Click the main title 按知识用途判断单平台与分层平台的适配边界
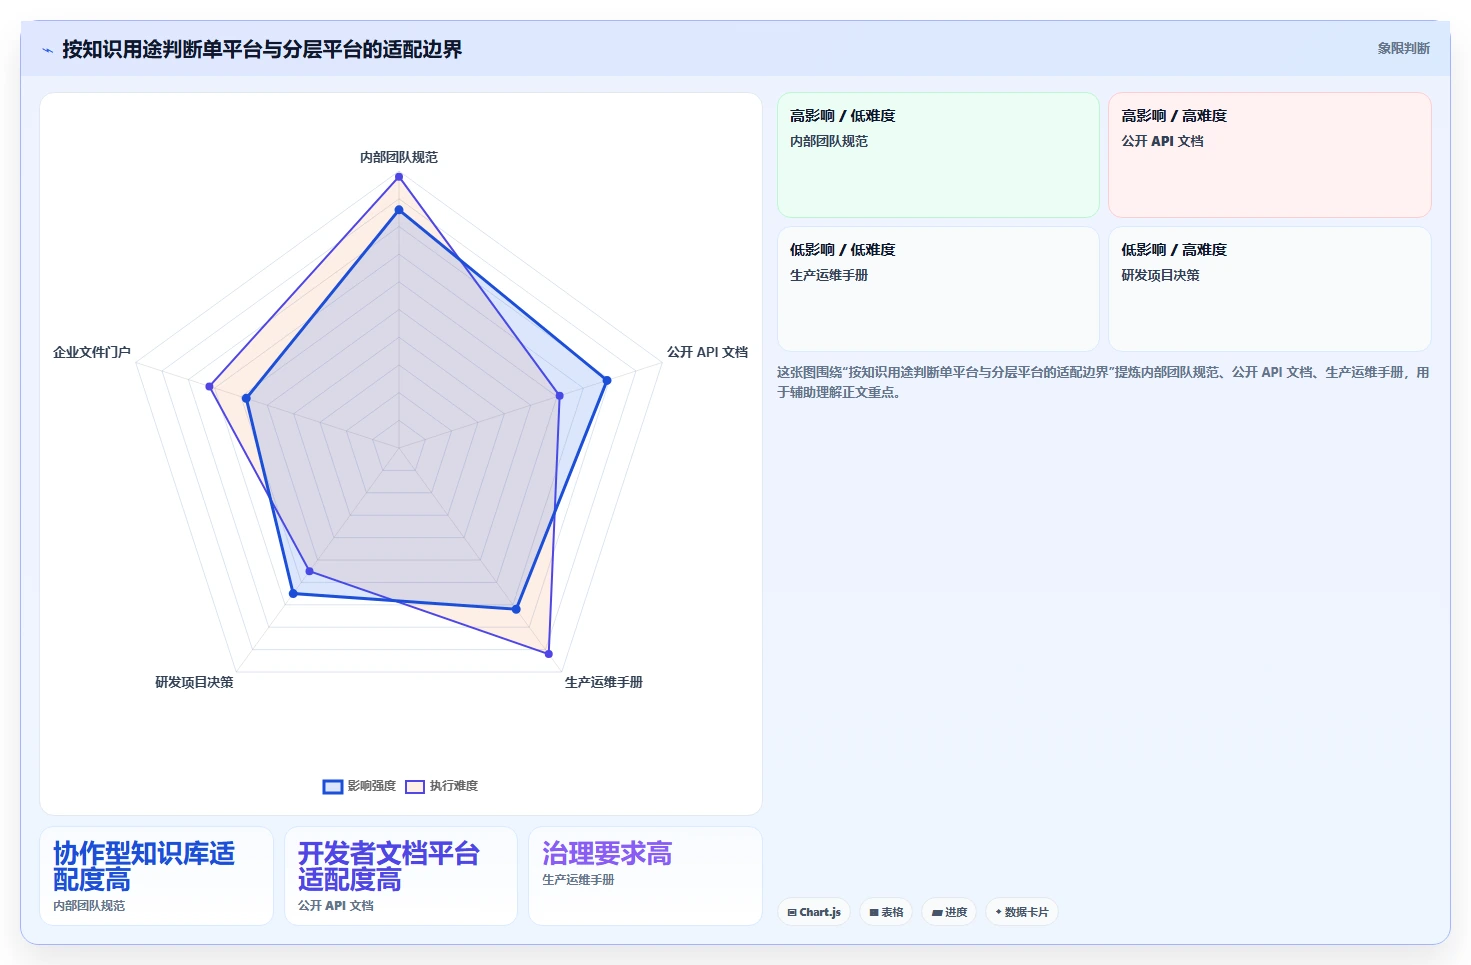The image size is (1471, 965). click(x=262, y=49)
